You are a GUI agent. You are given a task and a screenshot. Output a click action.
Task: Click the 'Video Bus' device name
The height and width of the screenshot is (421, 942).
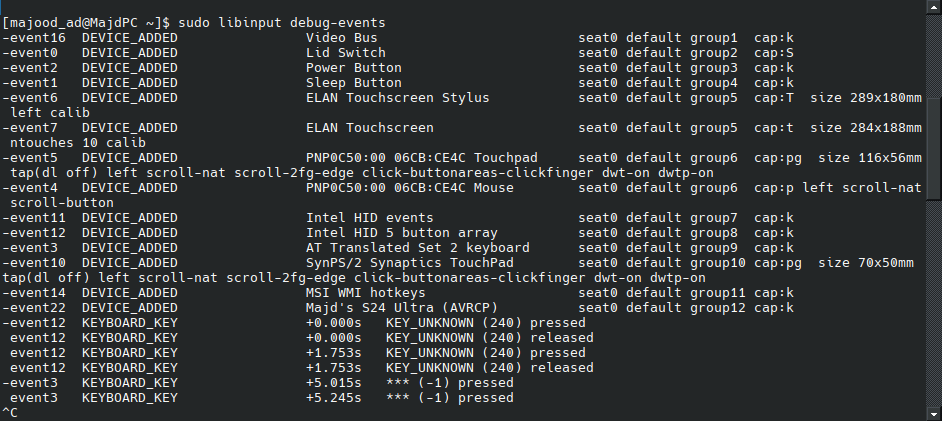click(342, 38)
